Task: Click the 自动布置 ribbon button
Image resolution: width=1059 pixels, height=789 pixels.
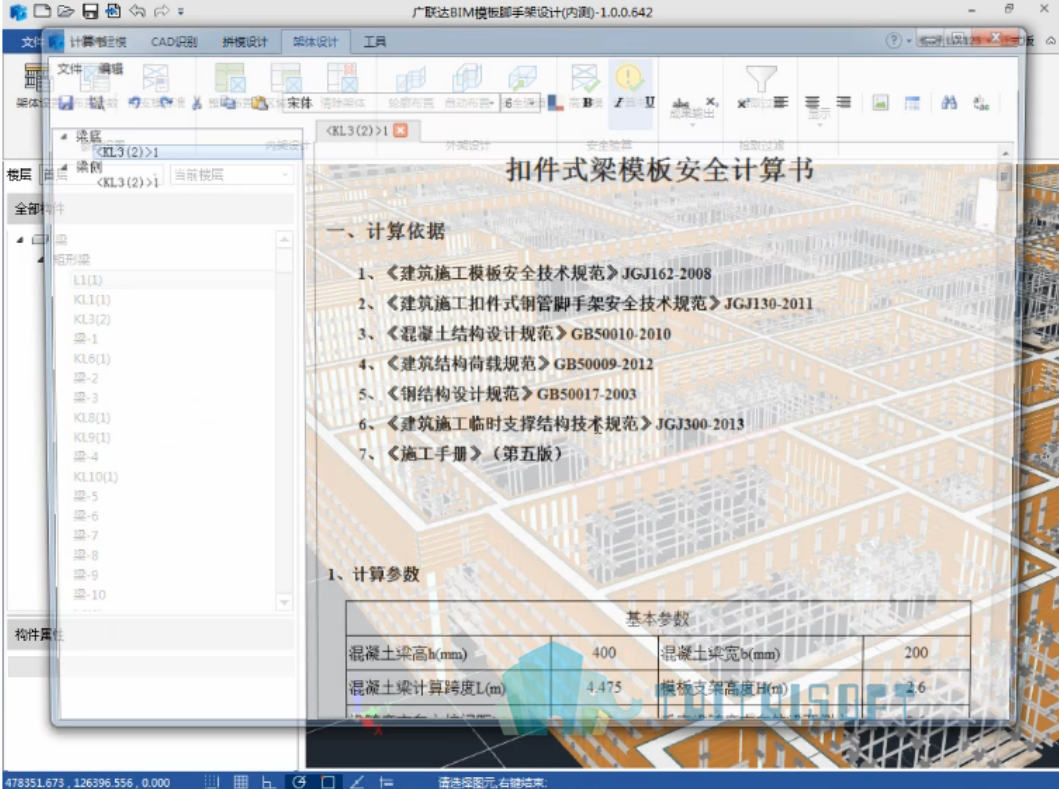Action: pos(469,85)
